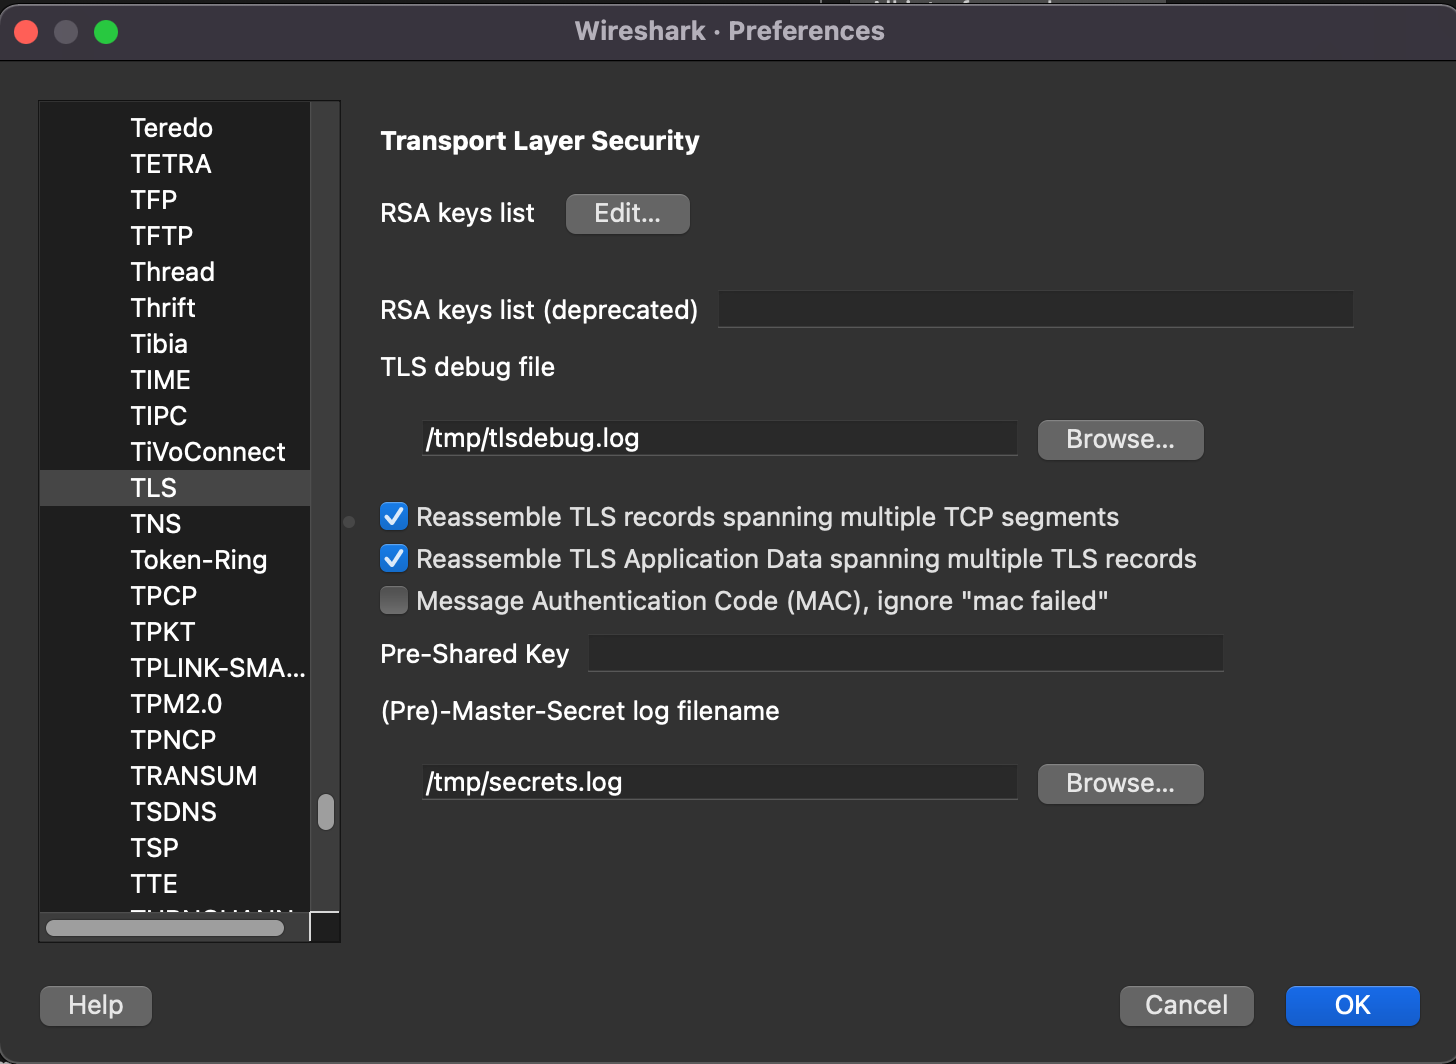This screenshot has width=1456, height=1064.
Task: Select TIPC protocol entry
Action: click(175, 416)
